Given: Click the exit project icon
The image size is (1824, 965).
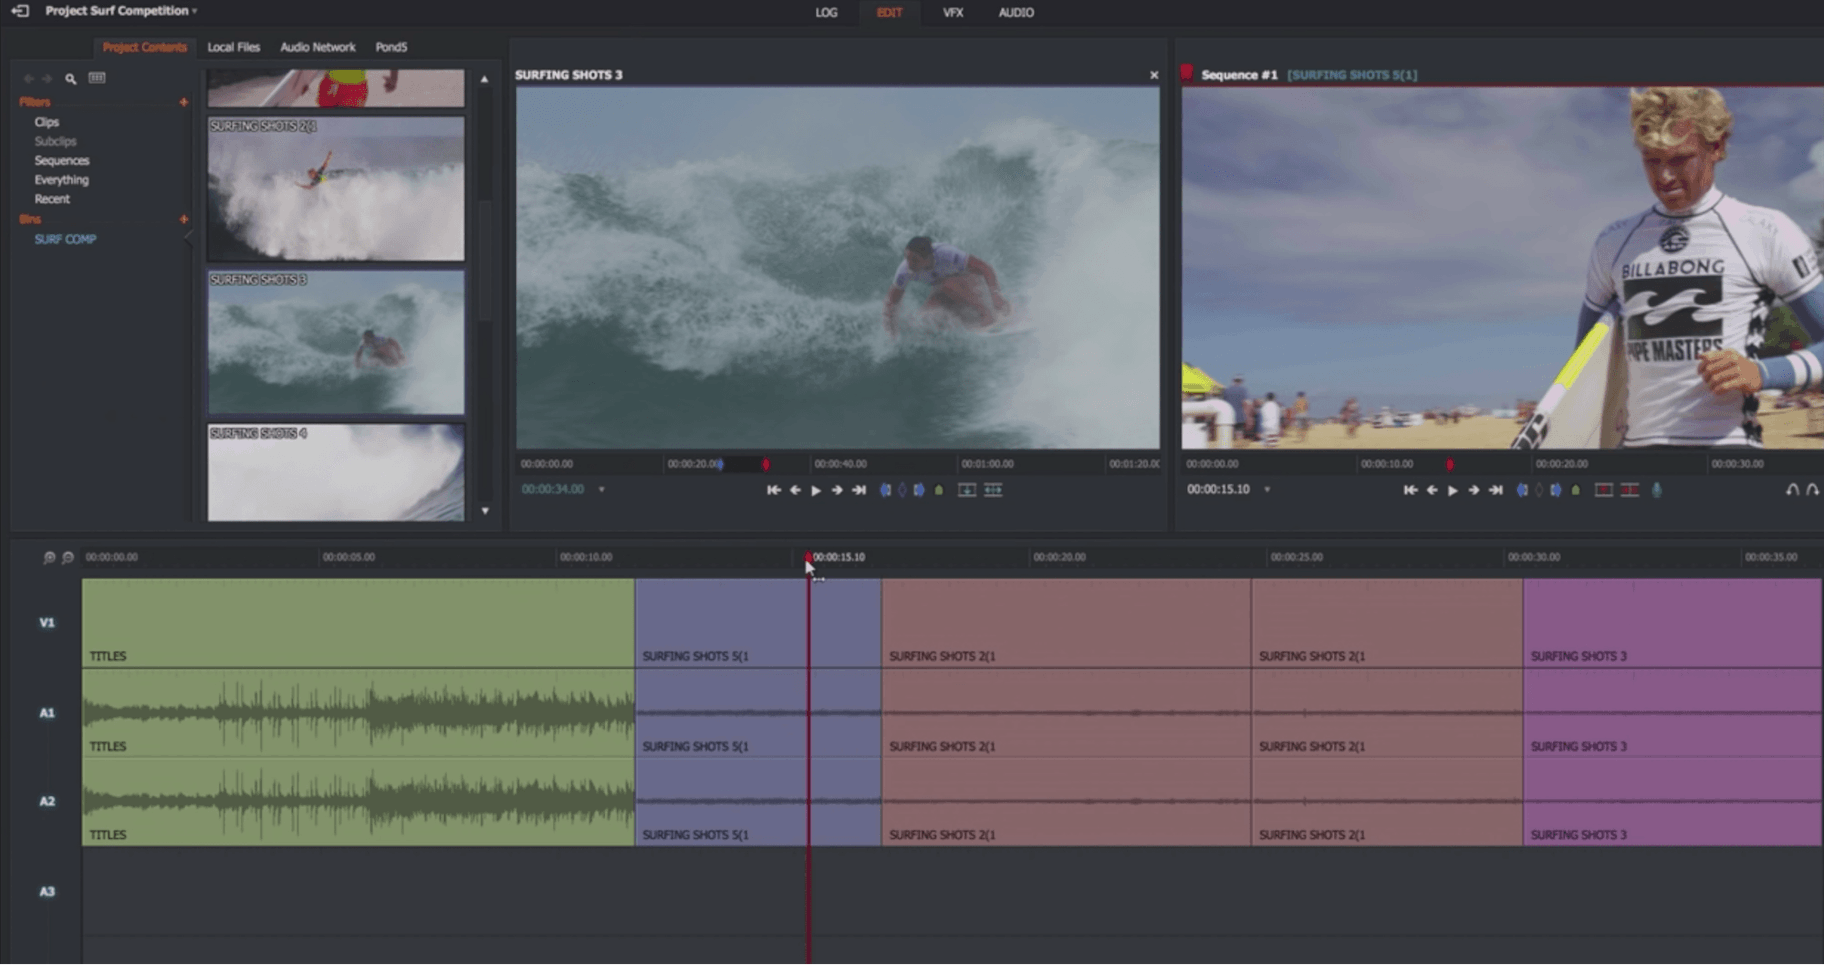Looking at the screenshot, I should pyautogui.click(x=20, y=11).
